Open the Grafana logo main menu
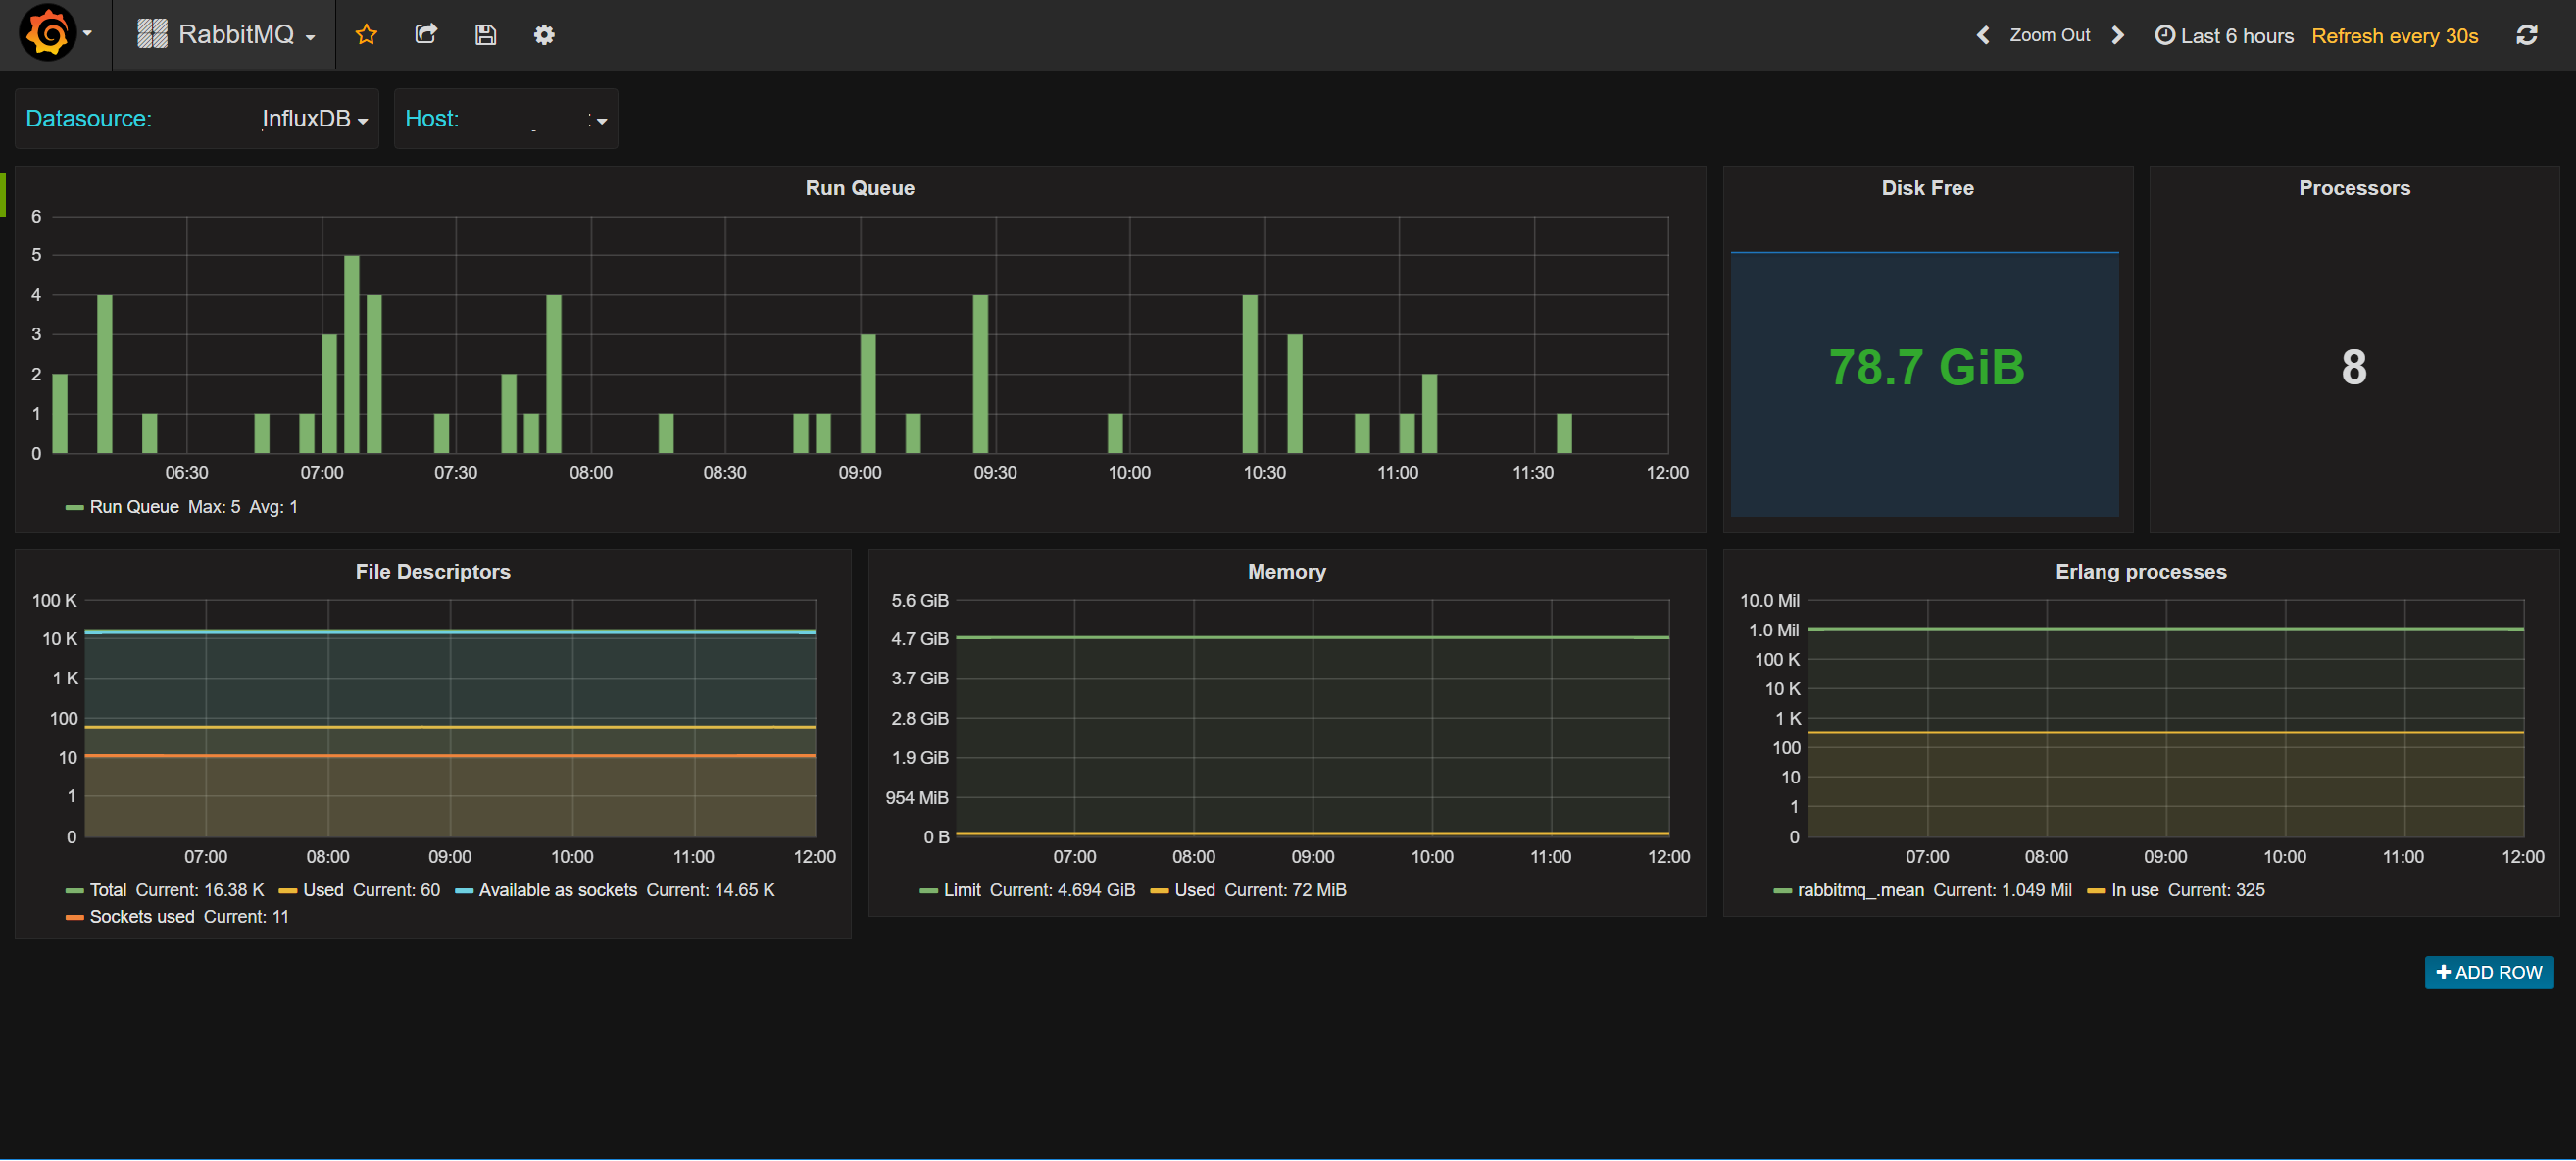Screen dimensions: 2576x1161 tap(48, 34)
